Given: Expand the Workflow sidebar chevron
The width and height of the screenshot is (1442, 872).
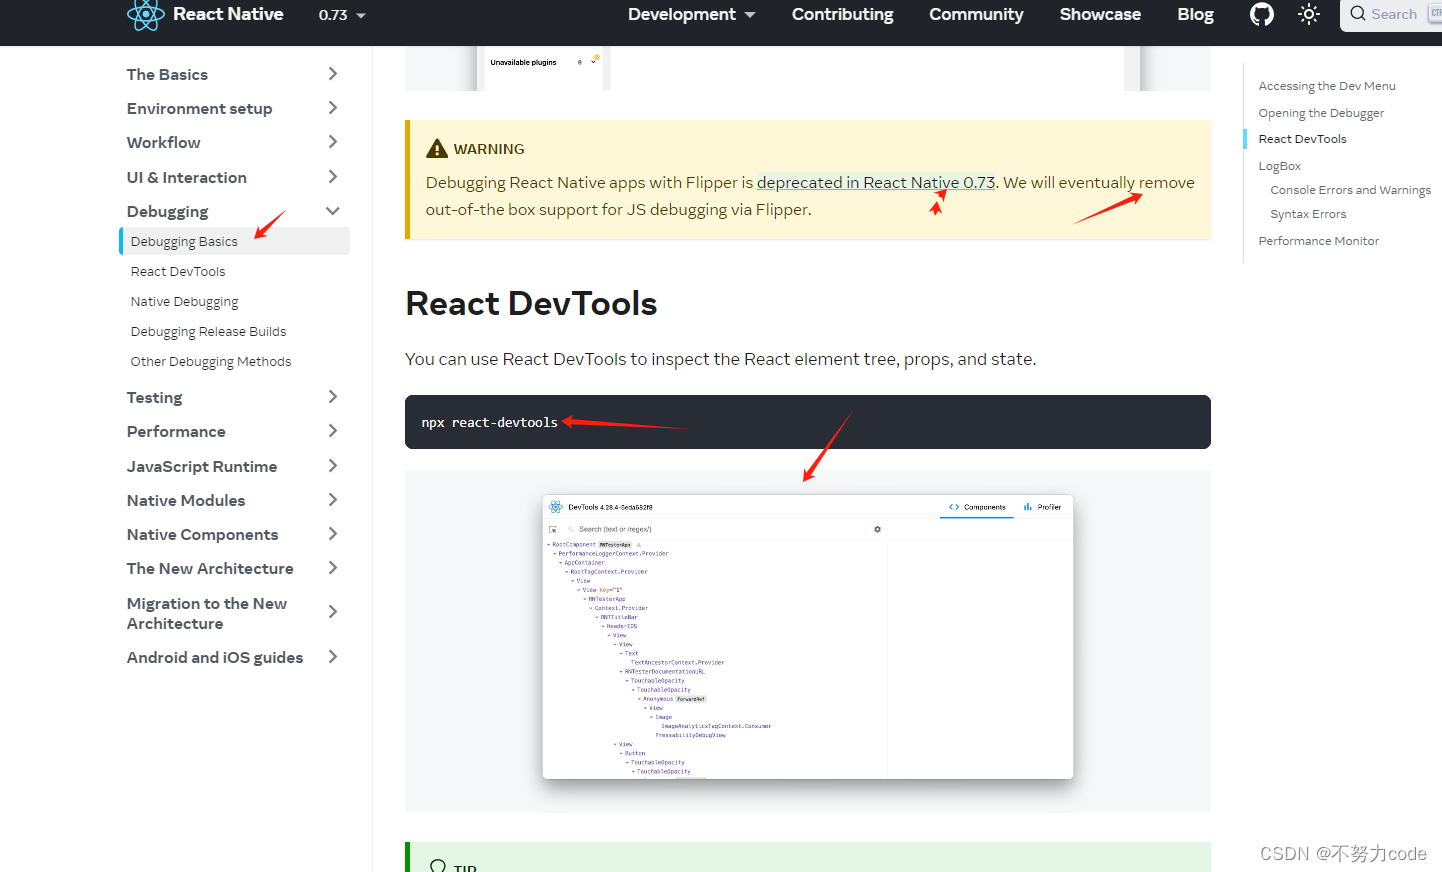Looking at the screenshot, I should pos(333,142).
